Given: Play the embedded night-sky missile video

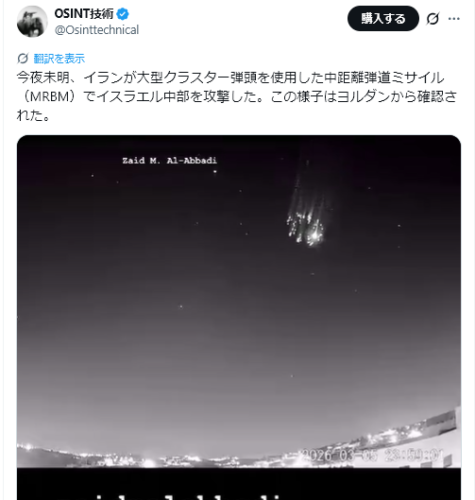Looking at the screenshot, I should coord(239,301).
